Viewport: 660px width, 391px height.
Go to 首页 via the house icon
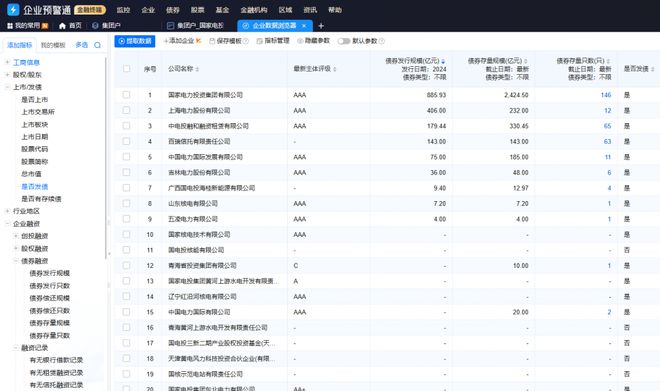[x=62, y=26]
